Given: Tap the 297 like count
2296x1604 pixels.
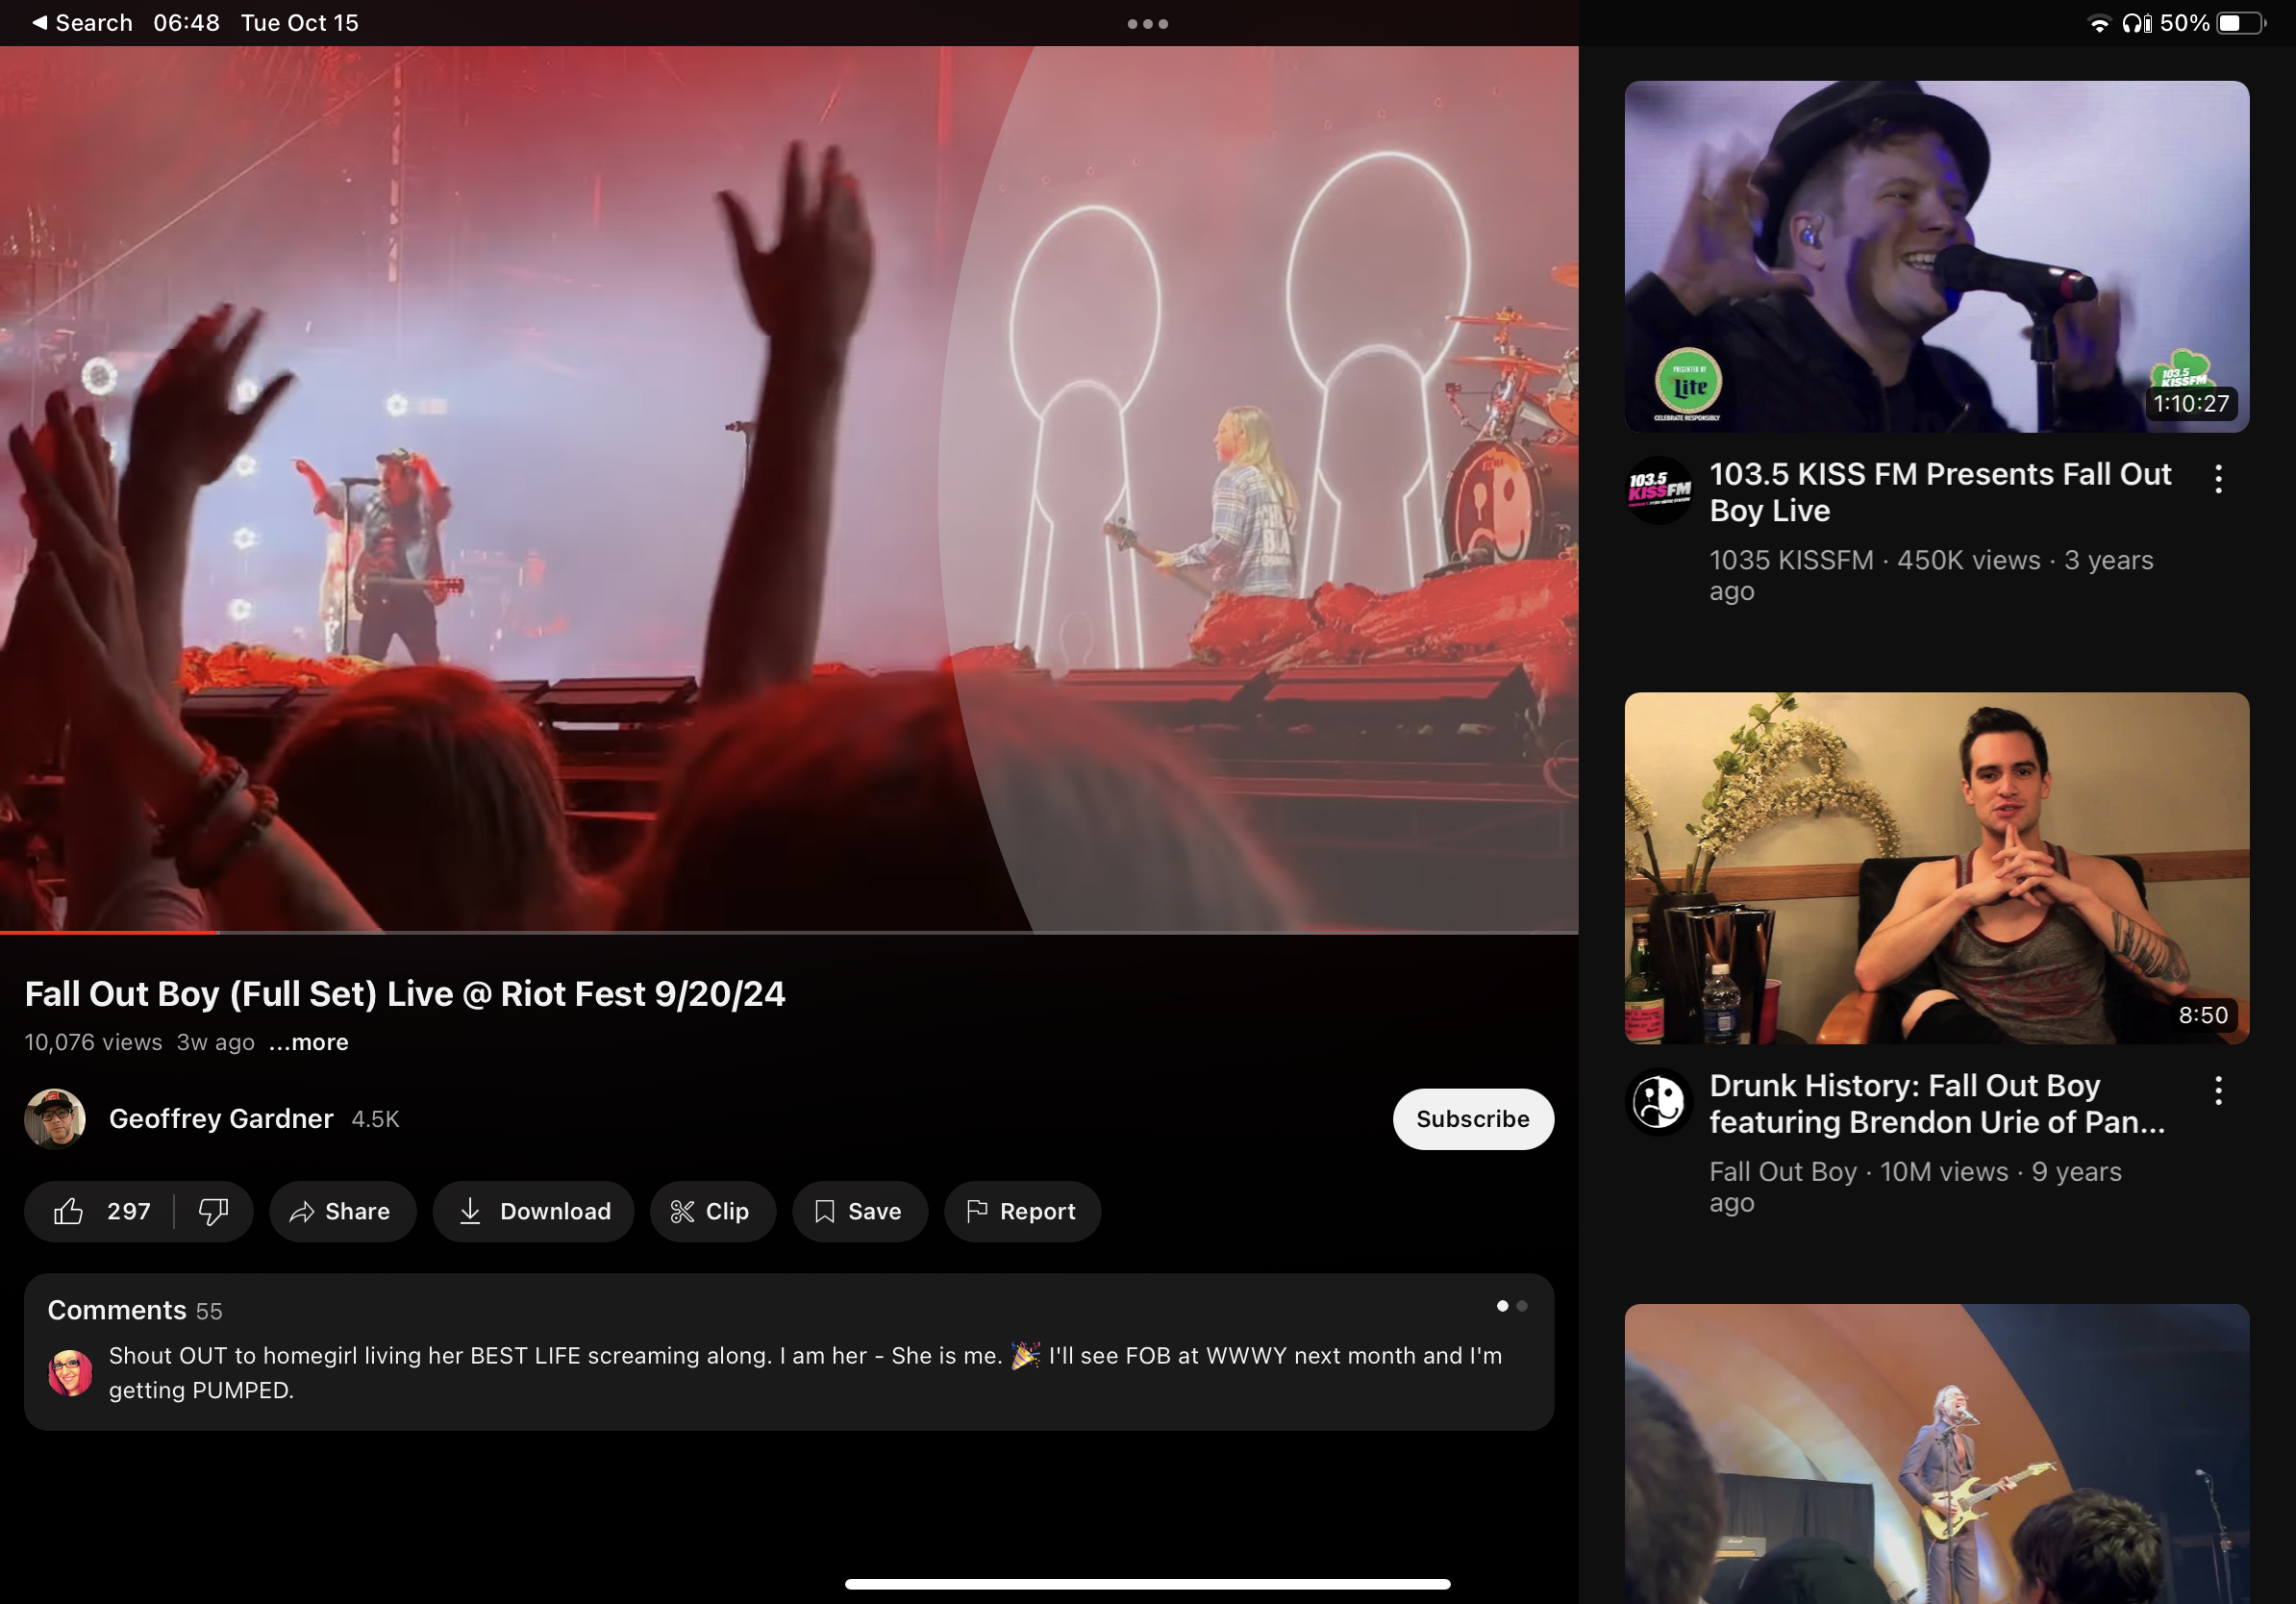Looking at the screenshot, I should pyautogui.click(x=129, y=1211).
